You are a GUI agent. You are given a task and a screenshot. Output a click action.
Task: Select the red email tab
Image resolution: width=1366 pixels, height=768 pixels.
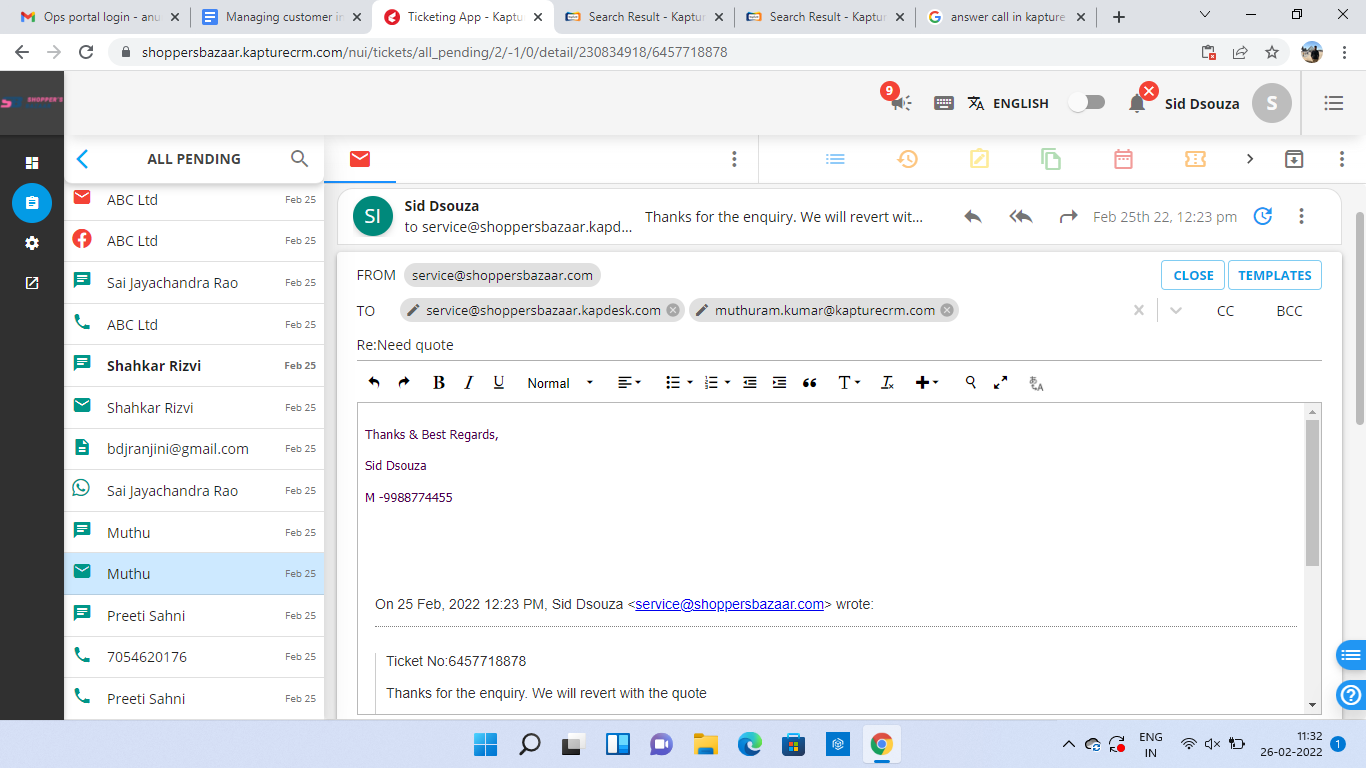tap(360, 159)
